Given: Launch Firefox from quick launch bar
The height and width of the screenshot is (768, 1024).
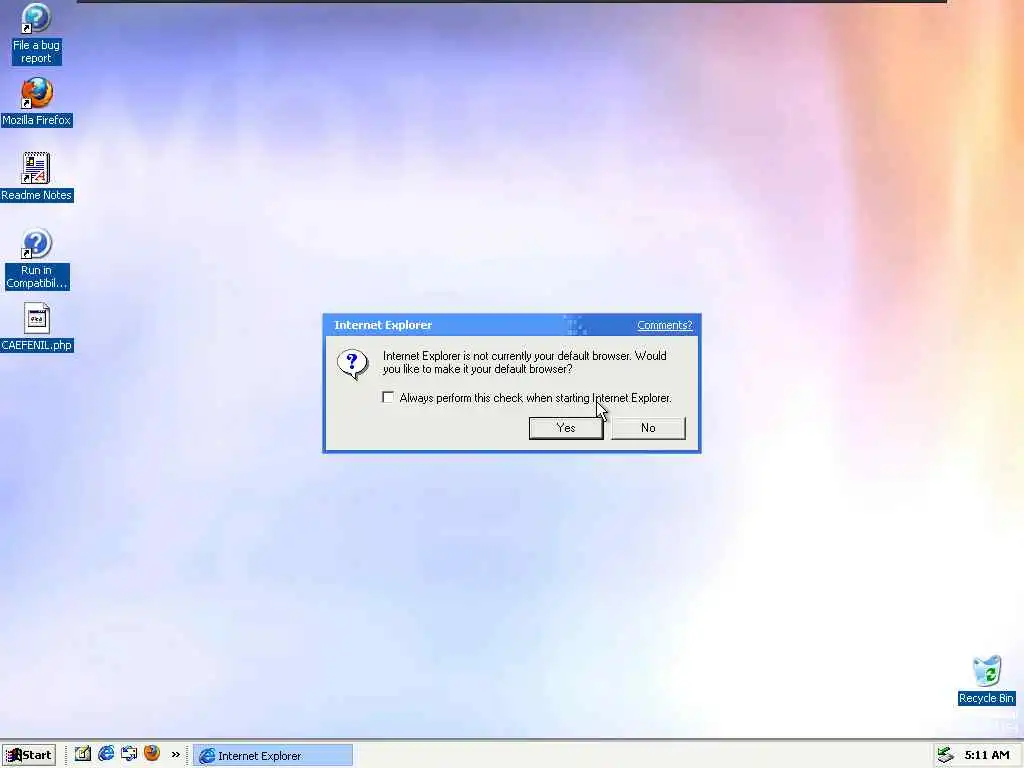Looking at the screenshot, I should point(152,754).
